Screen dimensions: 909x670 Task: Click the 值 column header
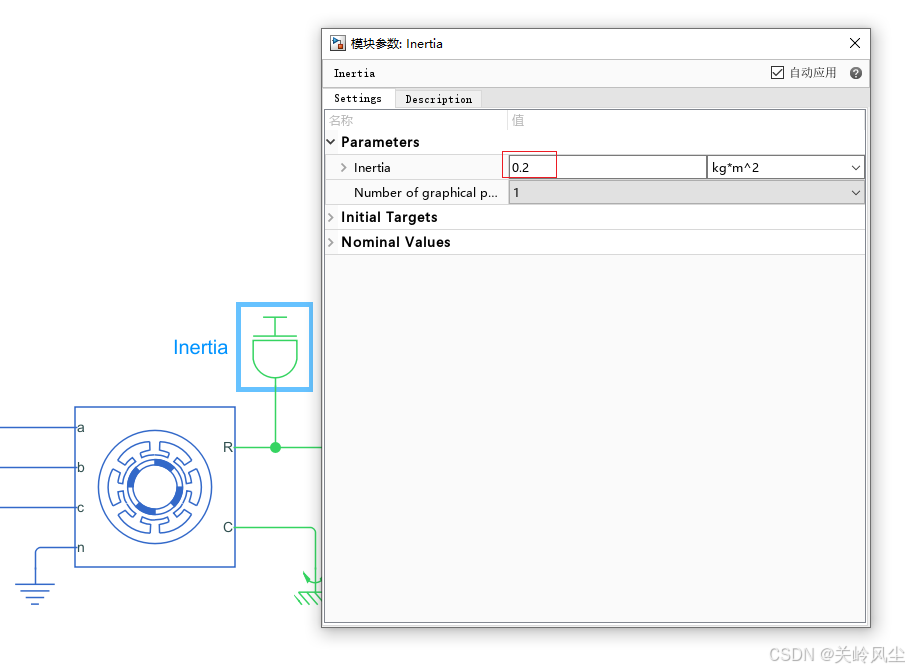coord(518,121)
